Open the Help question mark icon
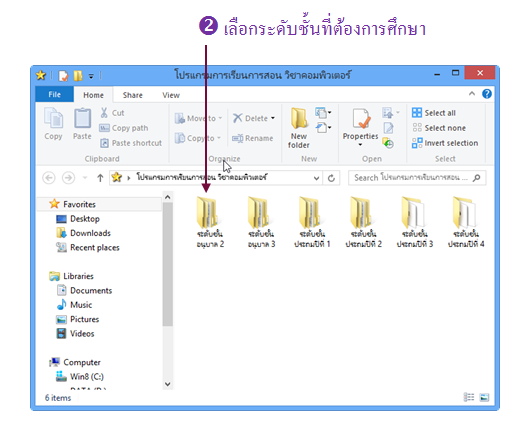This screenshot has width=527, height=426. tap(487, 94)
